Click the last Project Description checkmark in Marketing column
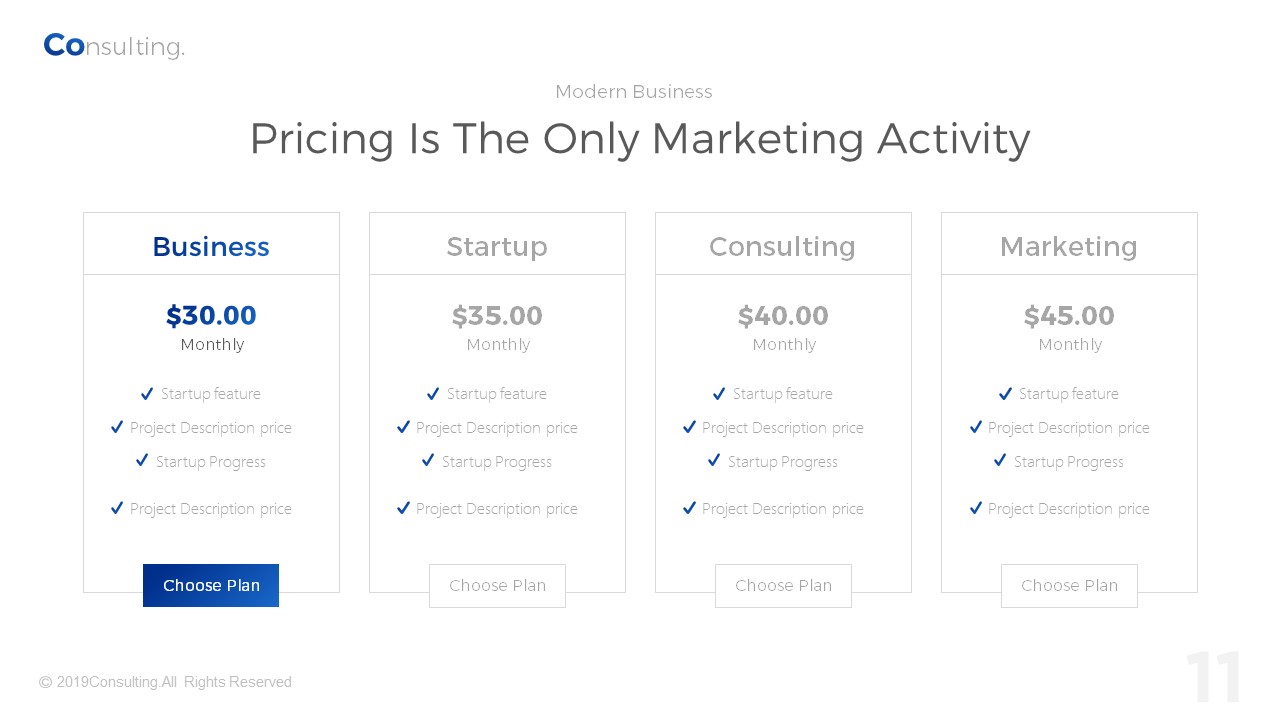Viewport: 1280px width, 720px height. 975,508
